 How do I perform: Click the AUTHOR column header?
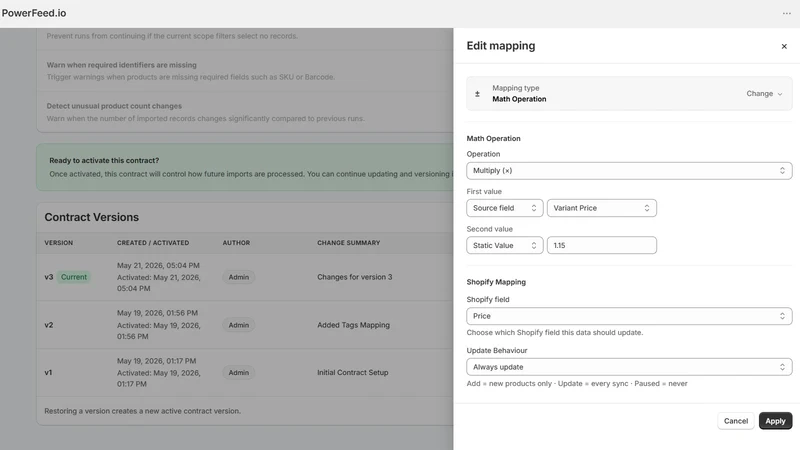236,243
